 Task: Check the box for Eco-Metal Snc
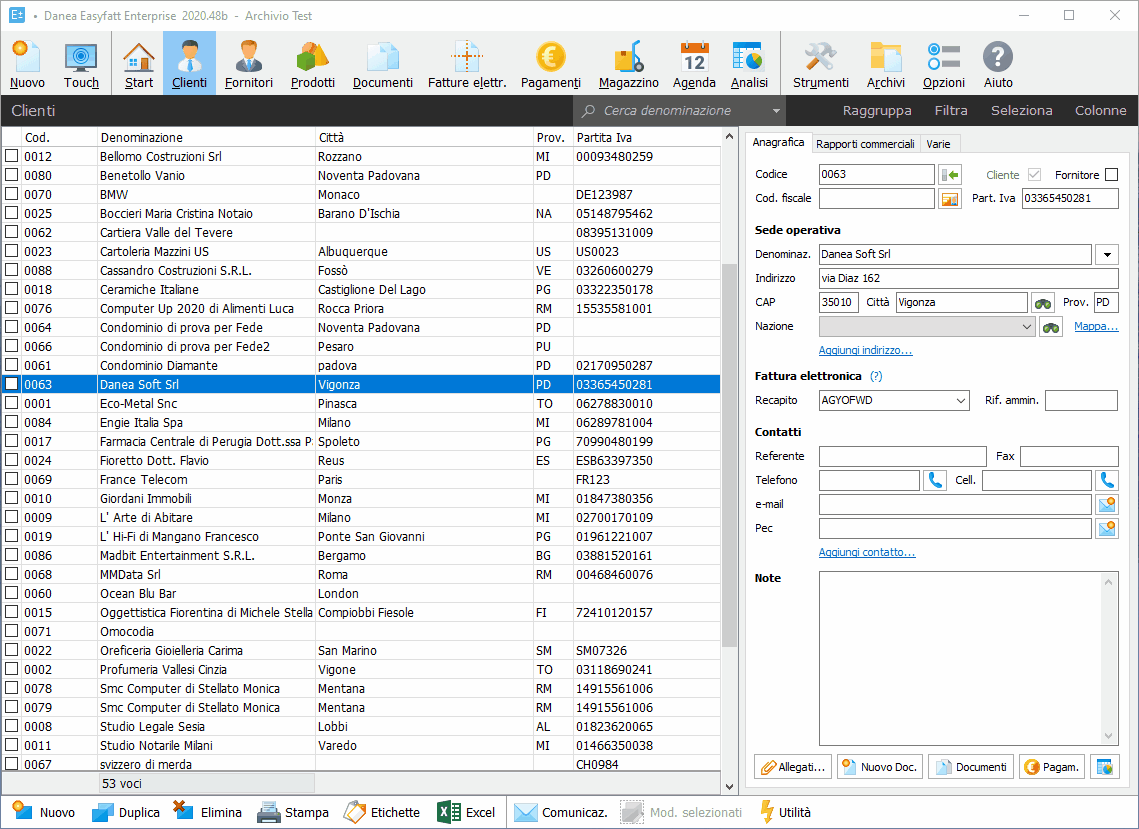(x=12, y=403)
